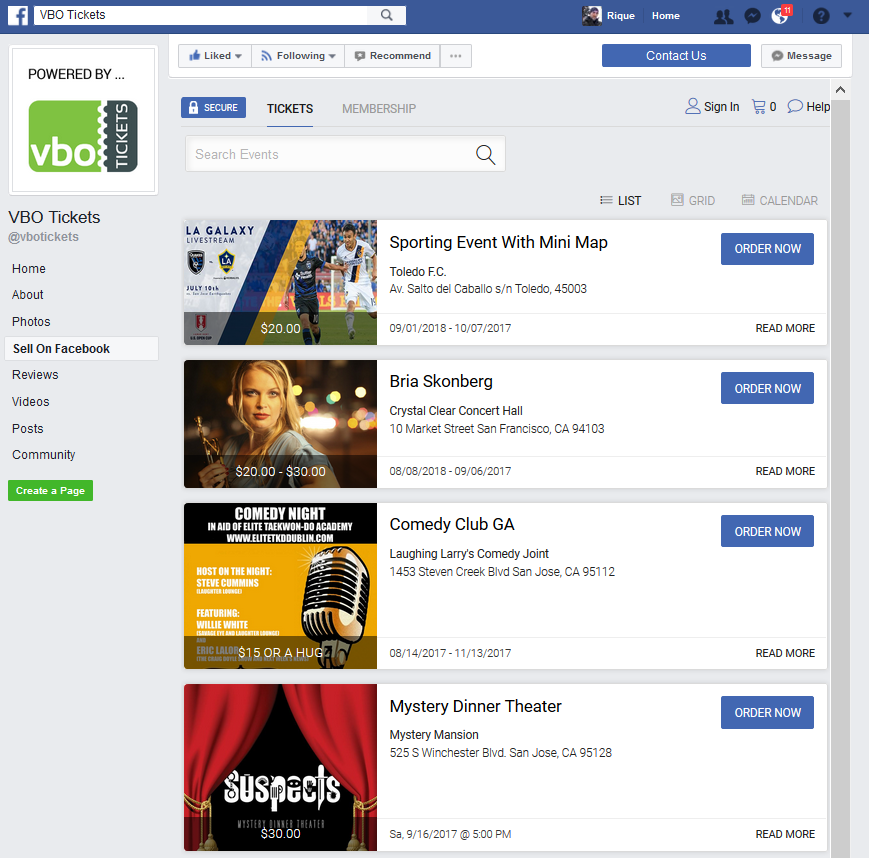Image resolution: width=869 pixels, height=858 pixels.
Task: Open Posts in the page sidebar
Action: (27, 428)
